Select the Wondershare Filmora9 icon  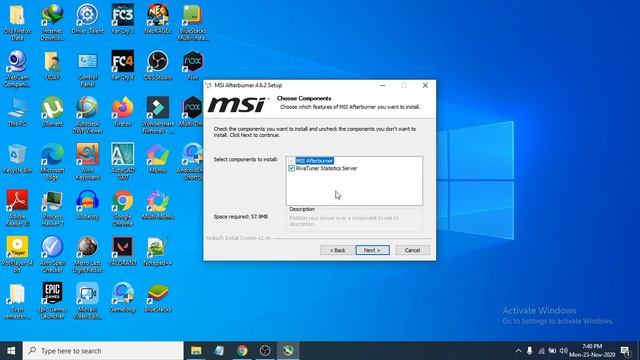[158, 115]
